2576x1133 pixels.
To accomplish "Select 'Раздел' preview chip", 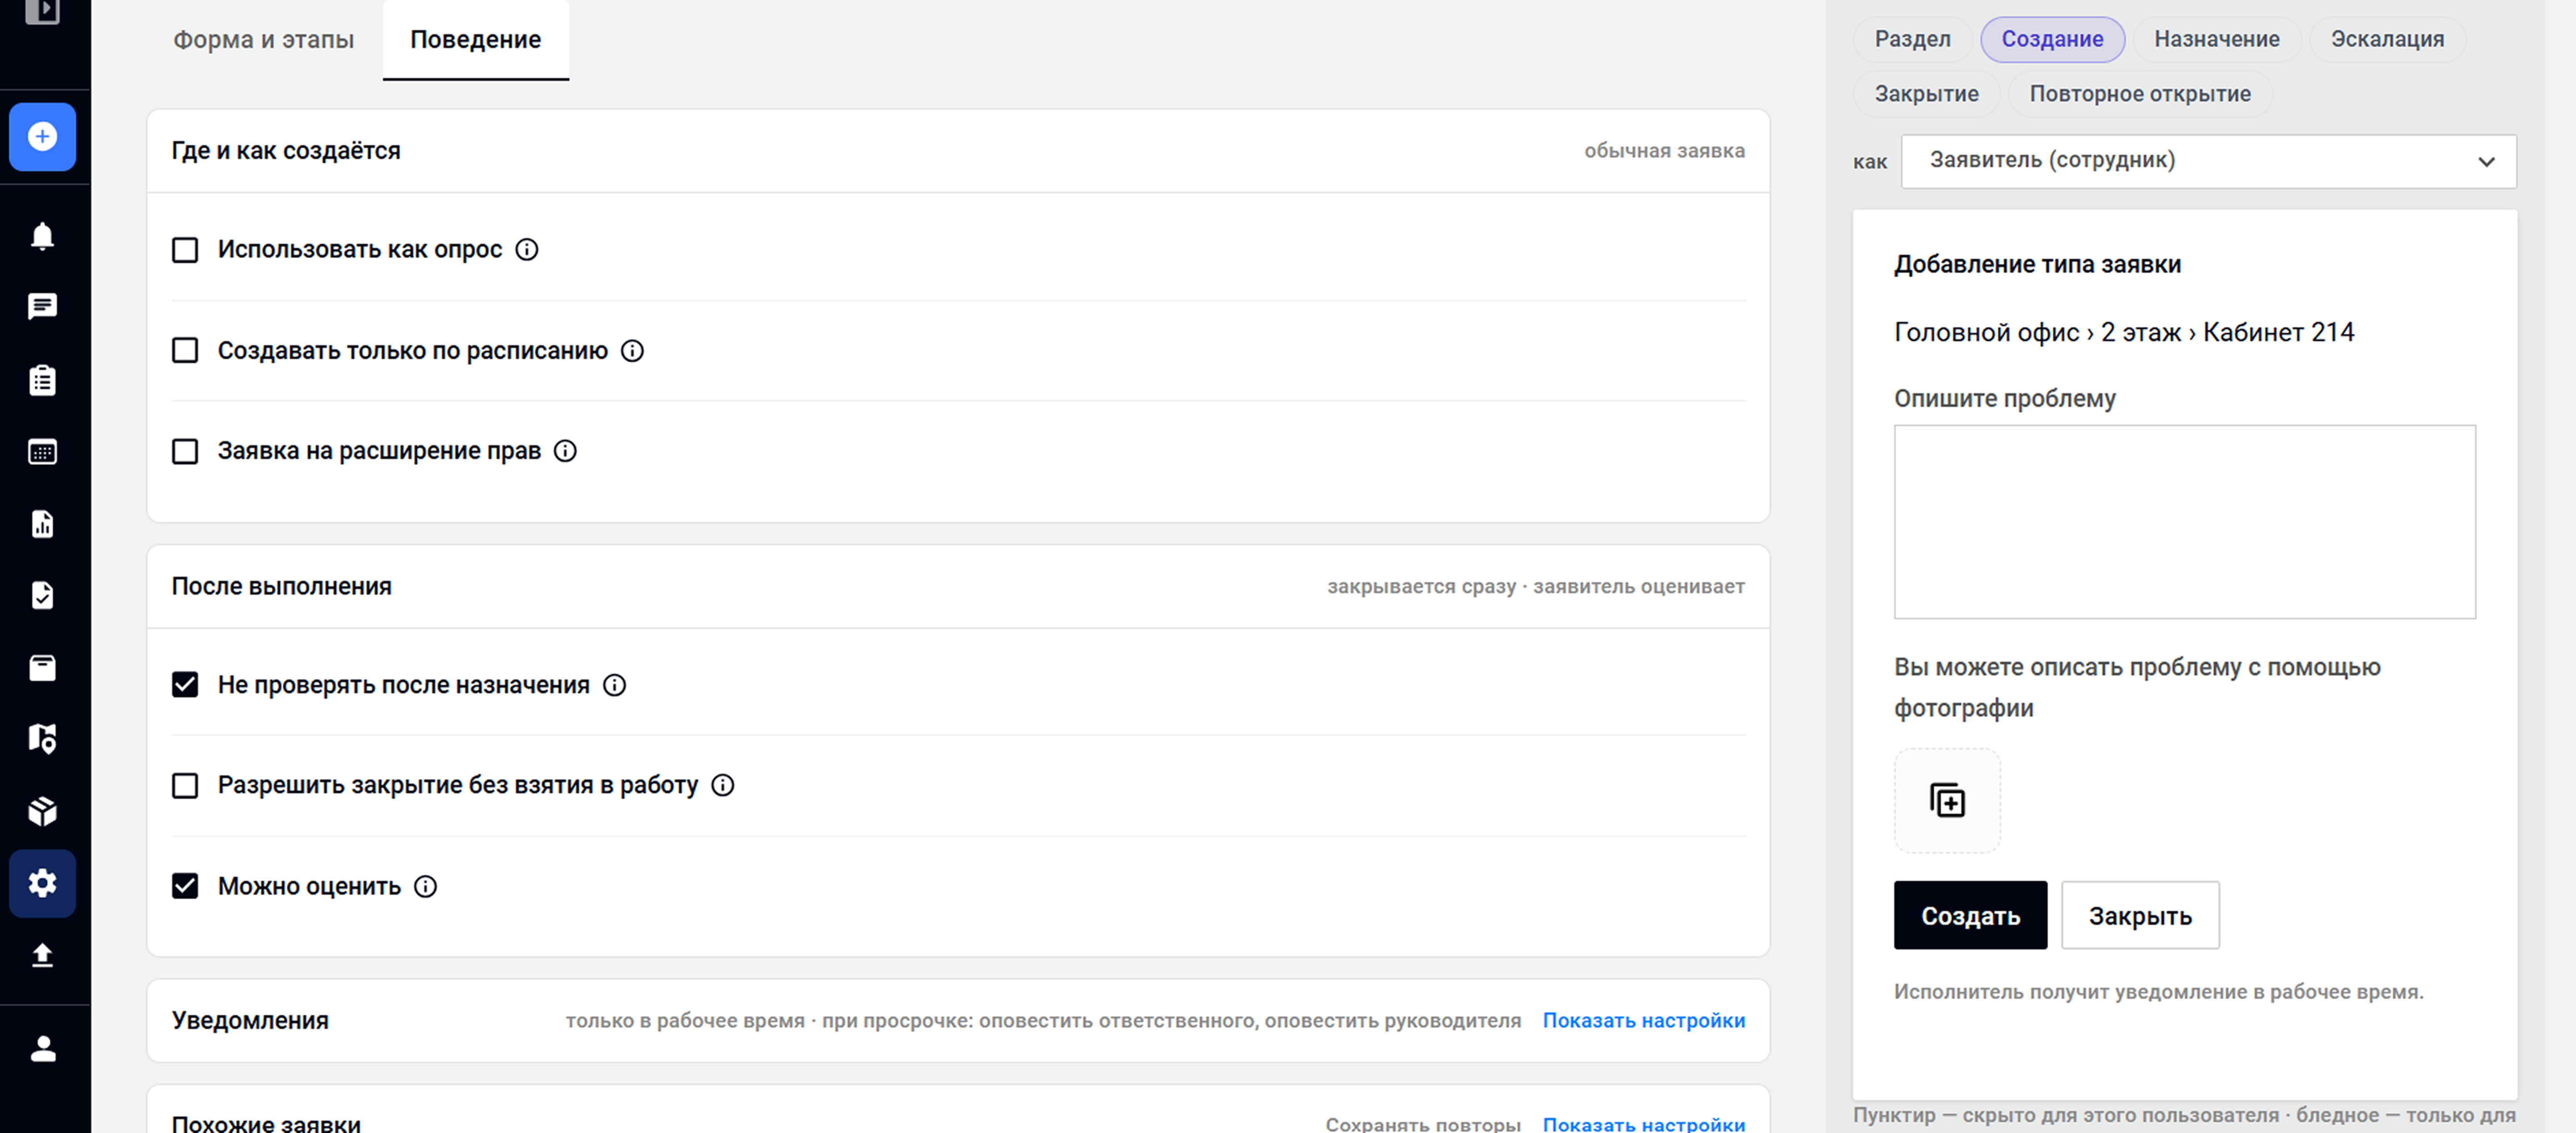I will coord(1912,39).
